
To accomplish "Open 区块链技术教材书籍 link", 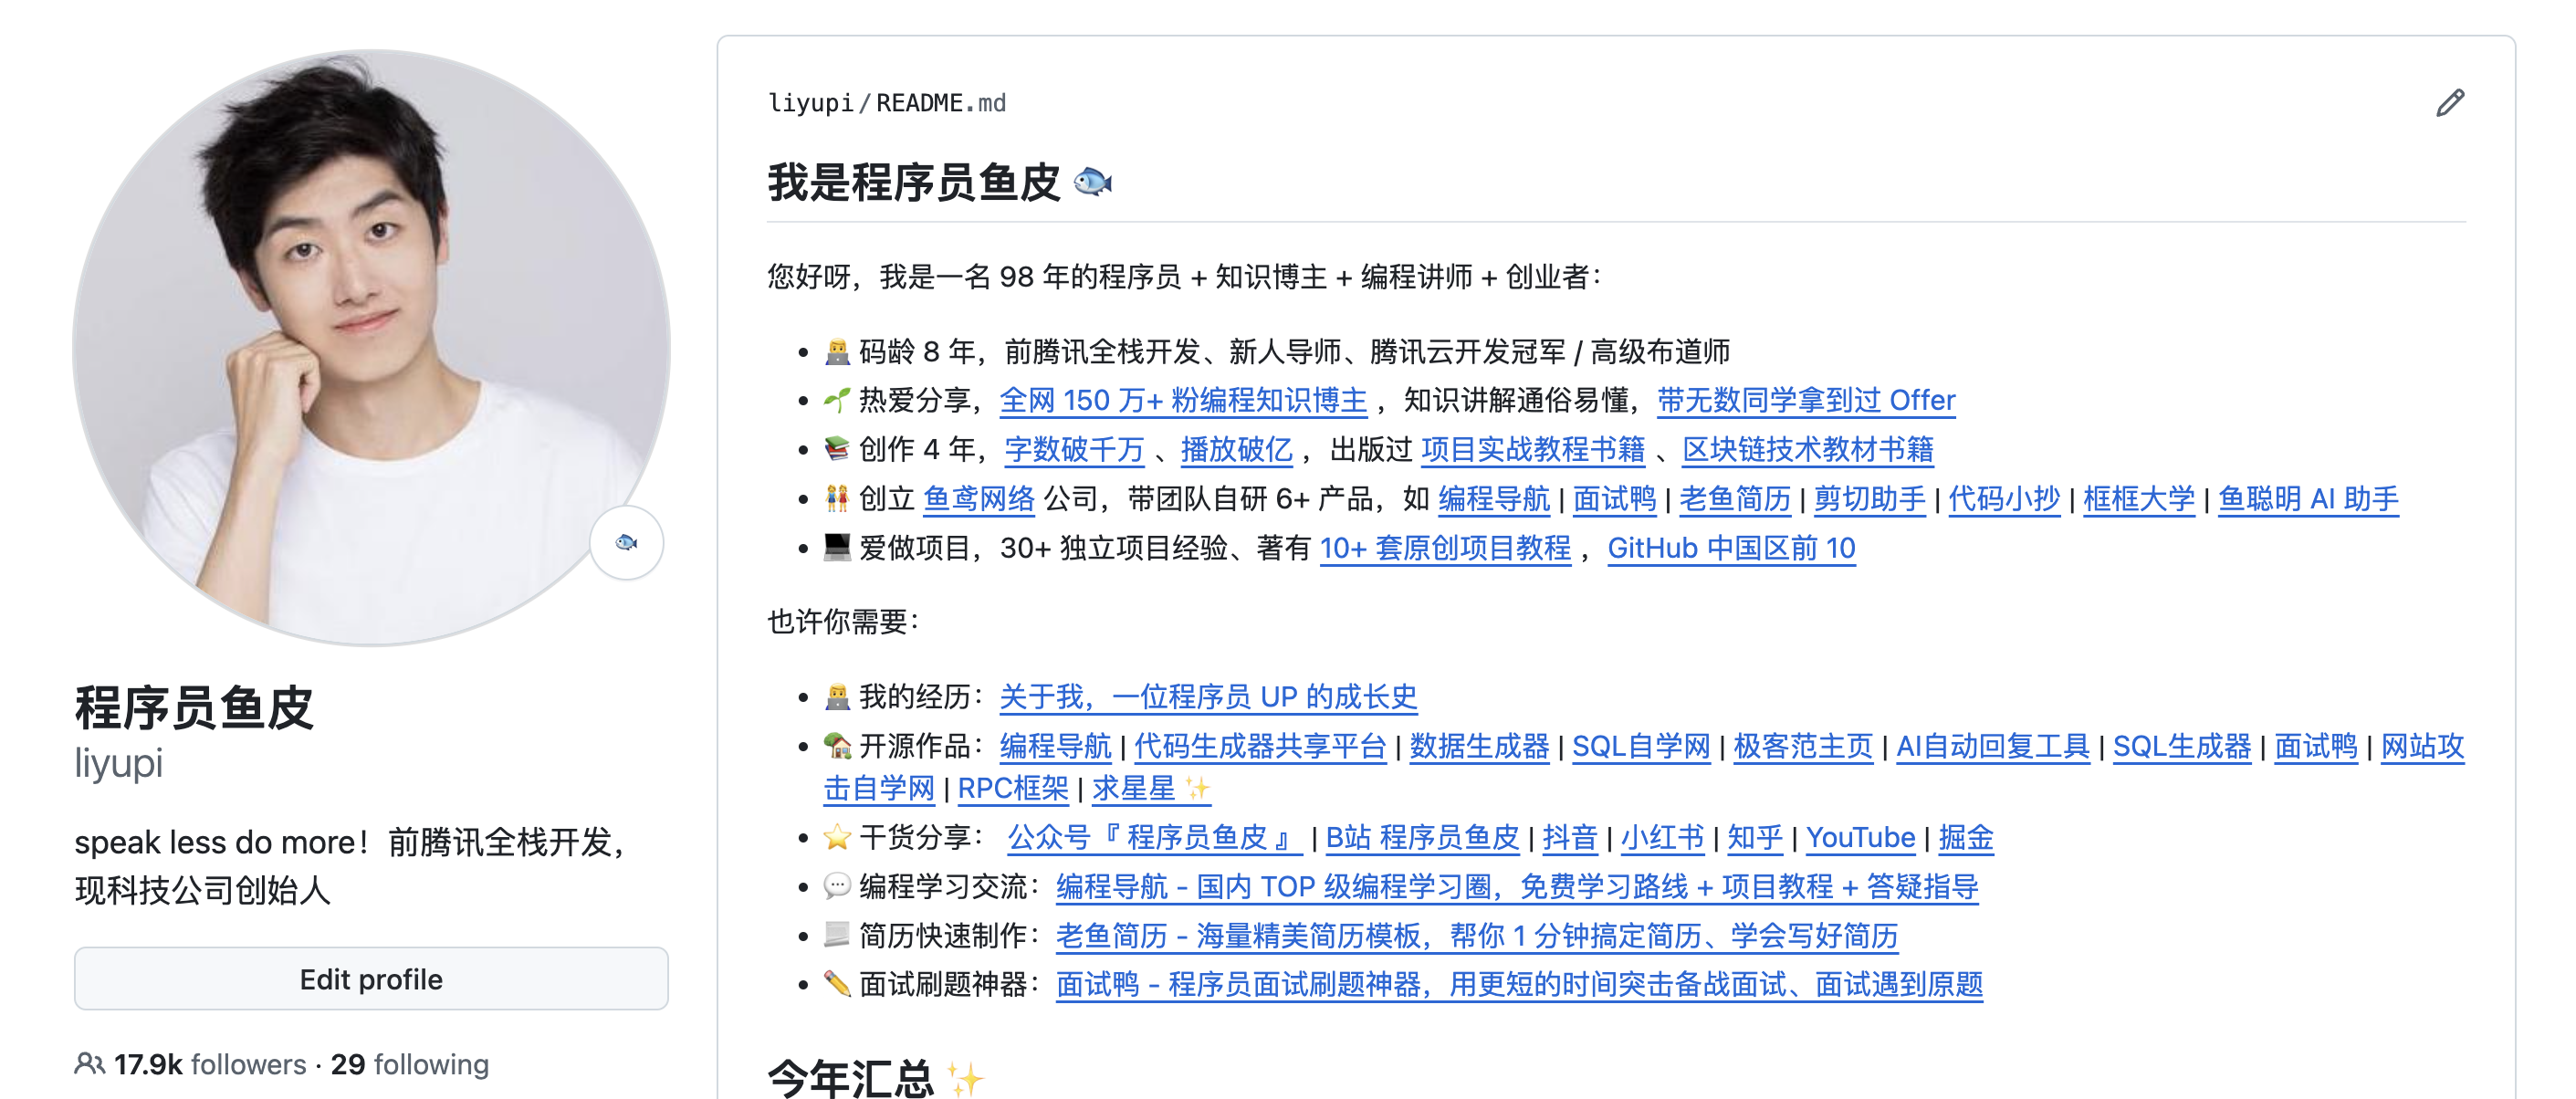I will (x=1807, y=450).
